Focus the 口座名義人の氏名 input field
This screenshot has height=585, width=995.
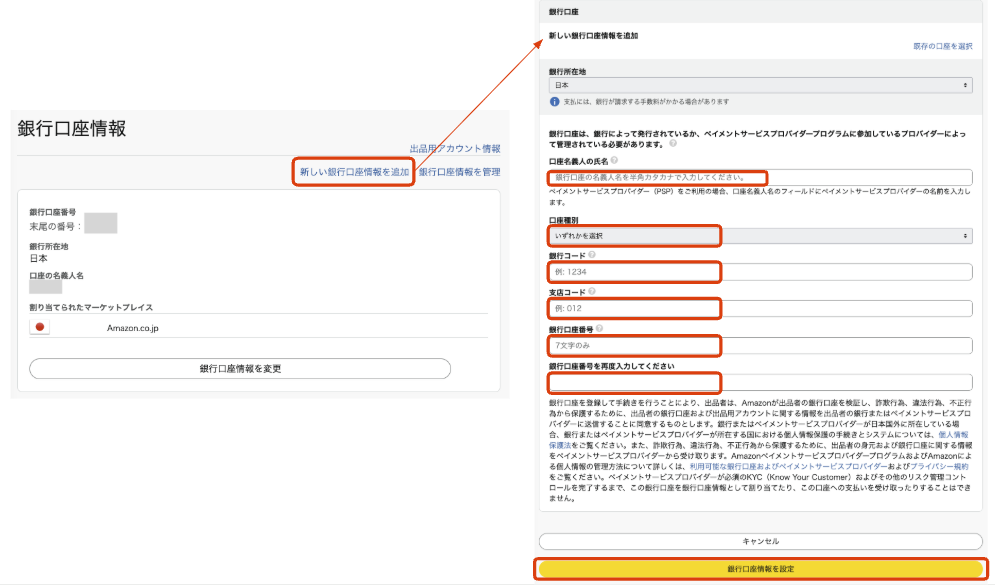[760, 178]
